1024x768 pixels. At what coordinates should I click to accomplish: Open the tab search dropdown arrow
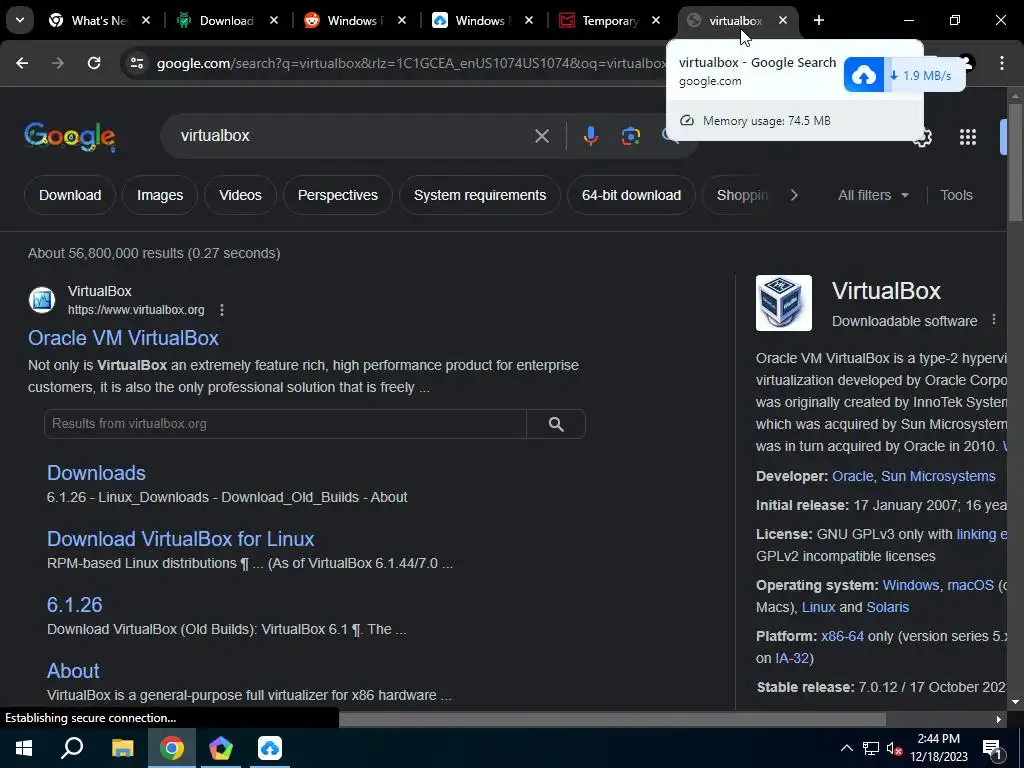pyautogui.click(x=20, y=20)
